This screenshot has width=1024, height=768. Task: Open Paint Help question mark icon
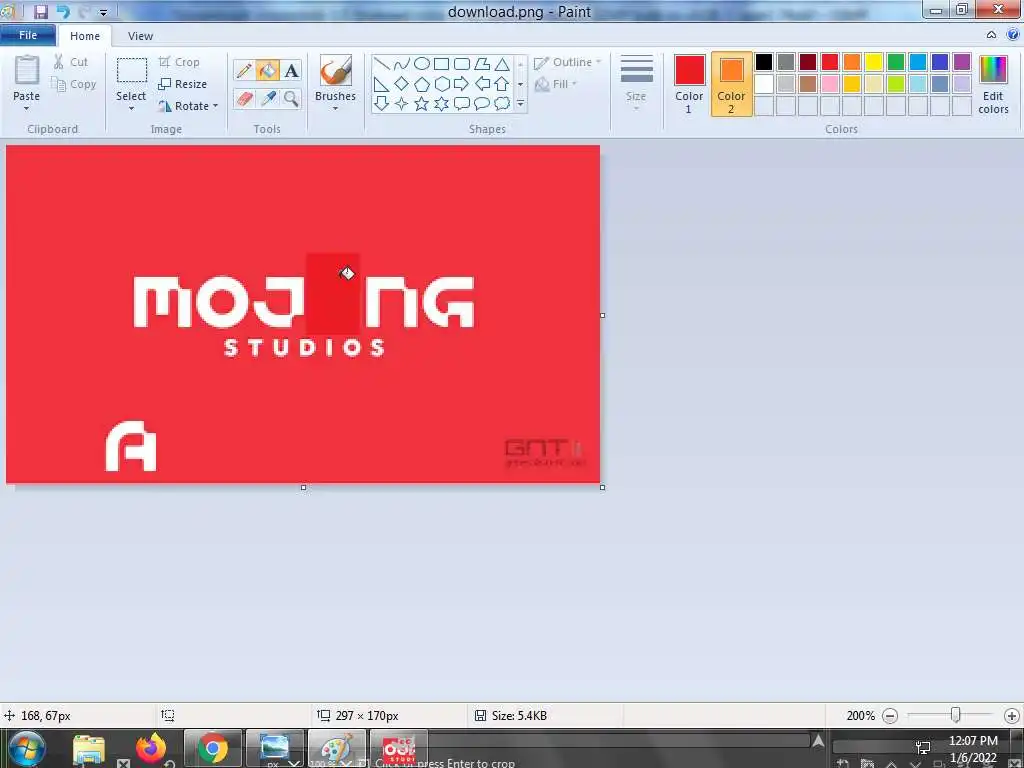[1013, 35]
